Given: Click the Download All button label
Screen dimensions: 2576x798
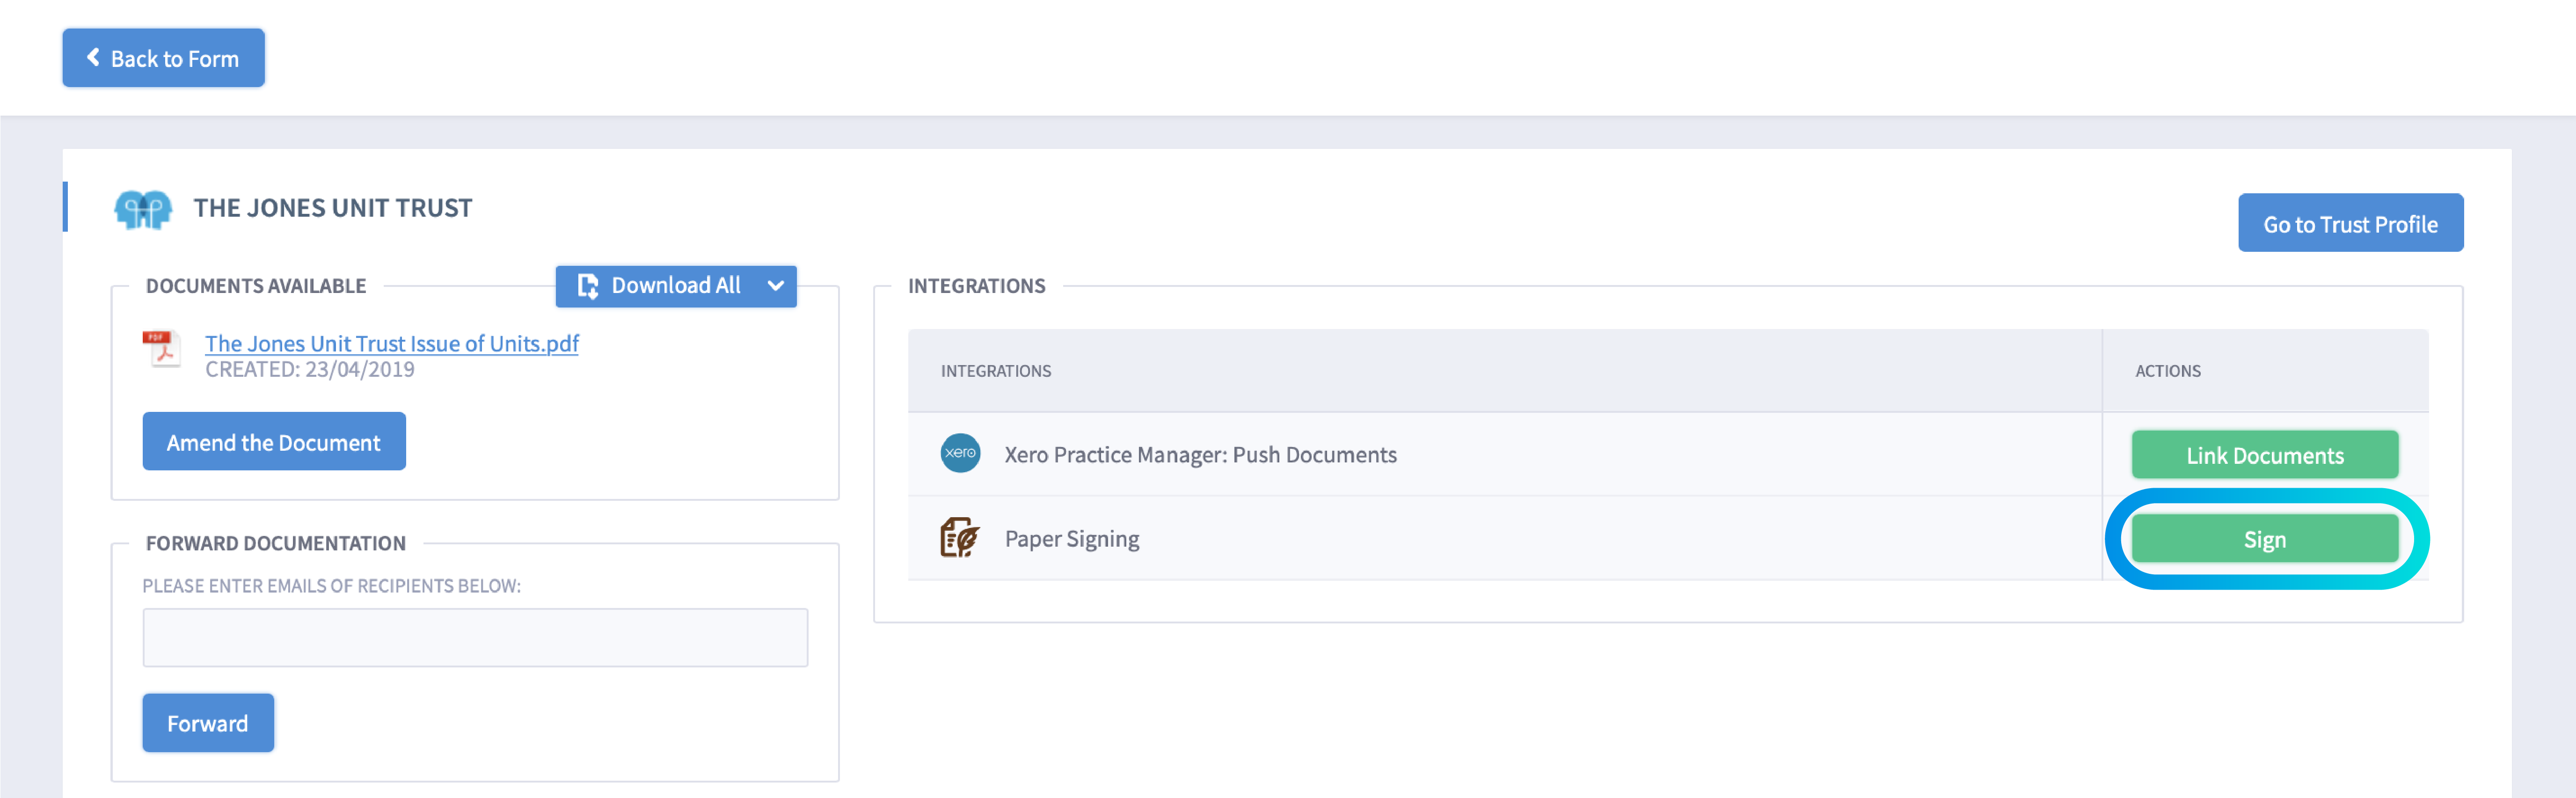Looking at the screenshot, I should tap(676, 286).
